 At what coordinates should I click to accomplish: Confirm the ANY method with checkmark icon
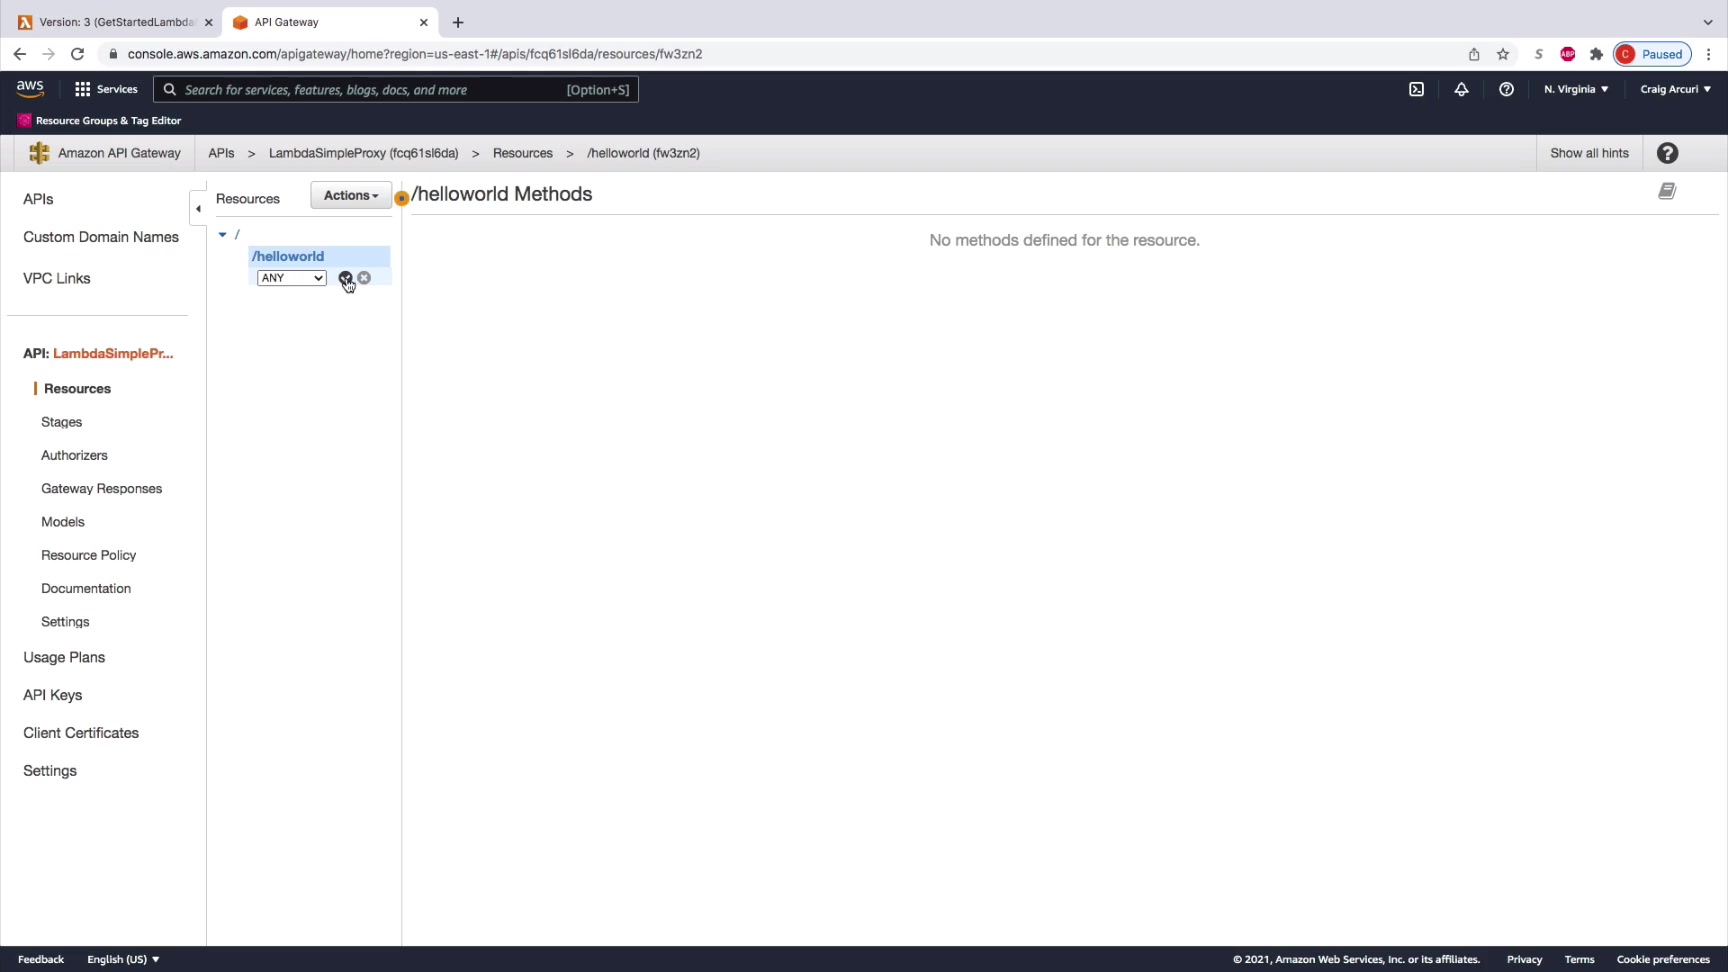(x=345, y=278)
